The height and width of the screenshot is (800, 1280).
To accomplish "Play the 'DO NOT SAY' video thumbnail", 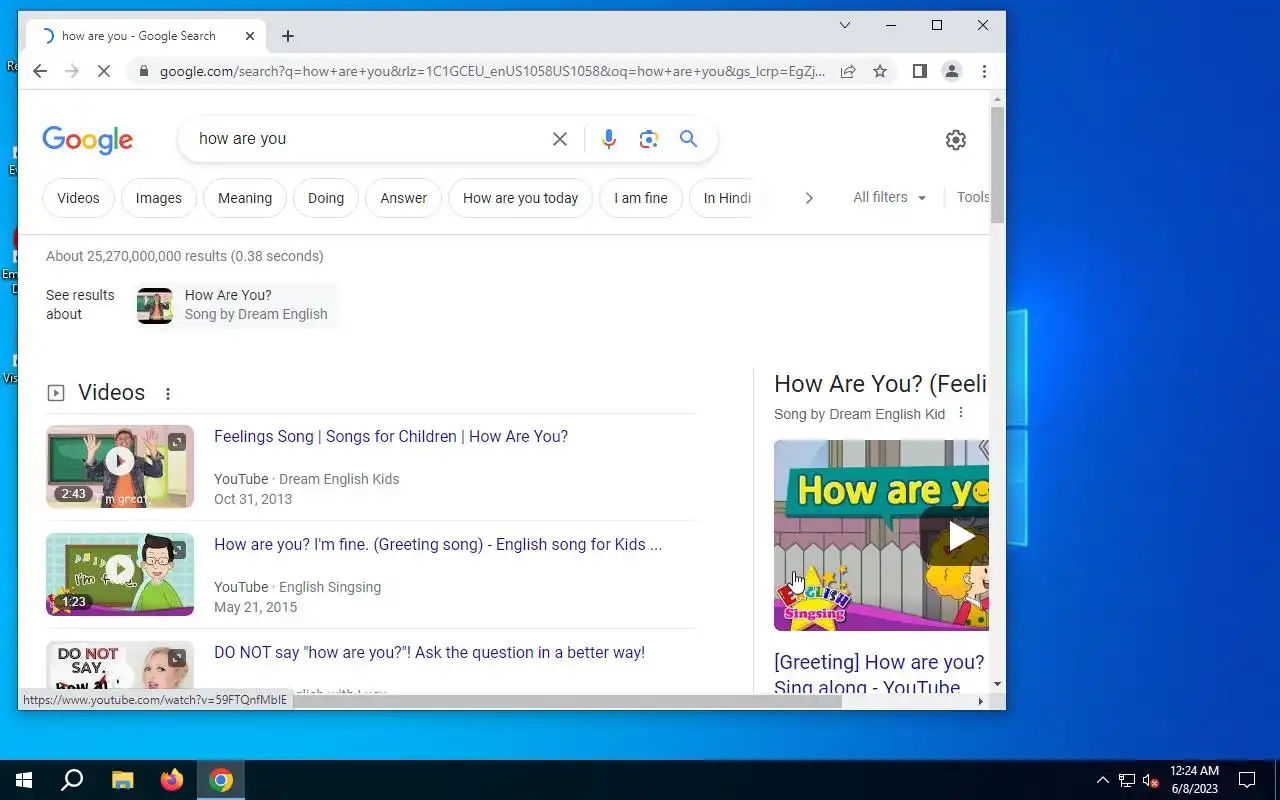I will [x=120, y=667].
